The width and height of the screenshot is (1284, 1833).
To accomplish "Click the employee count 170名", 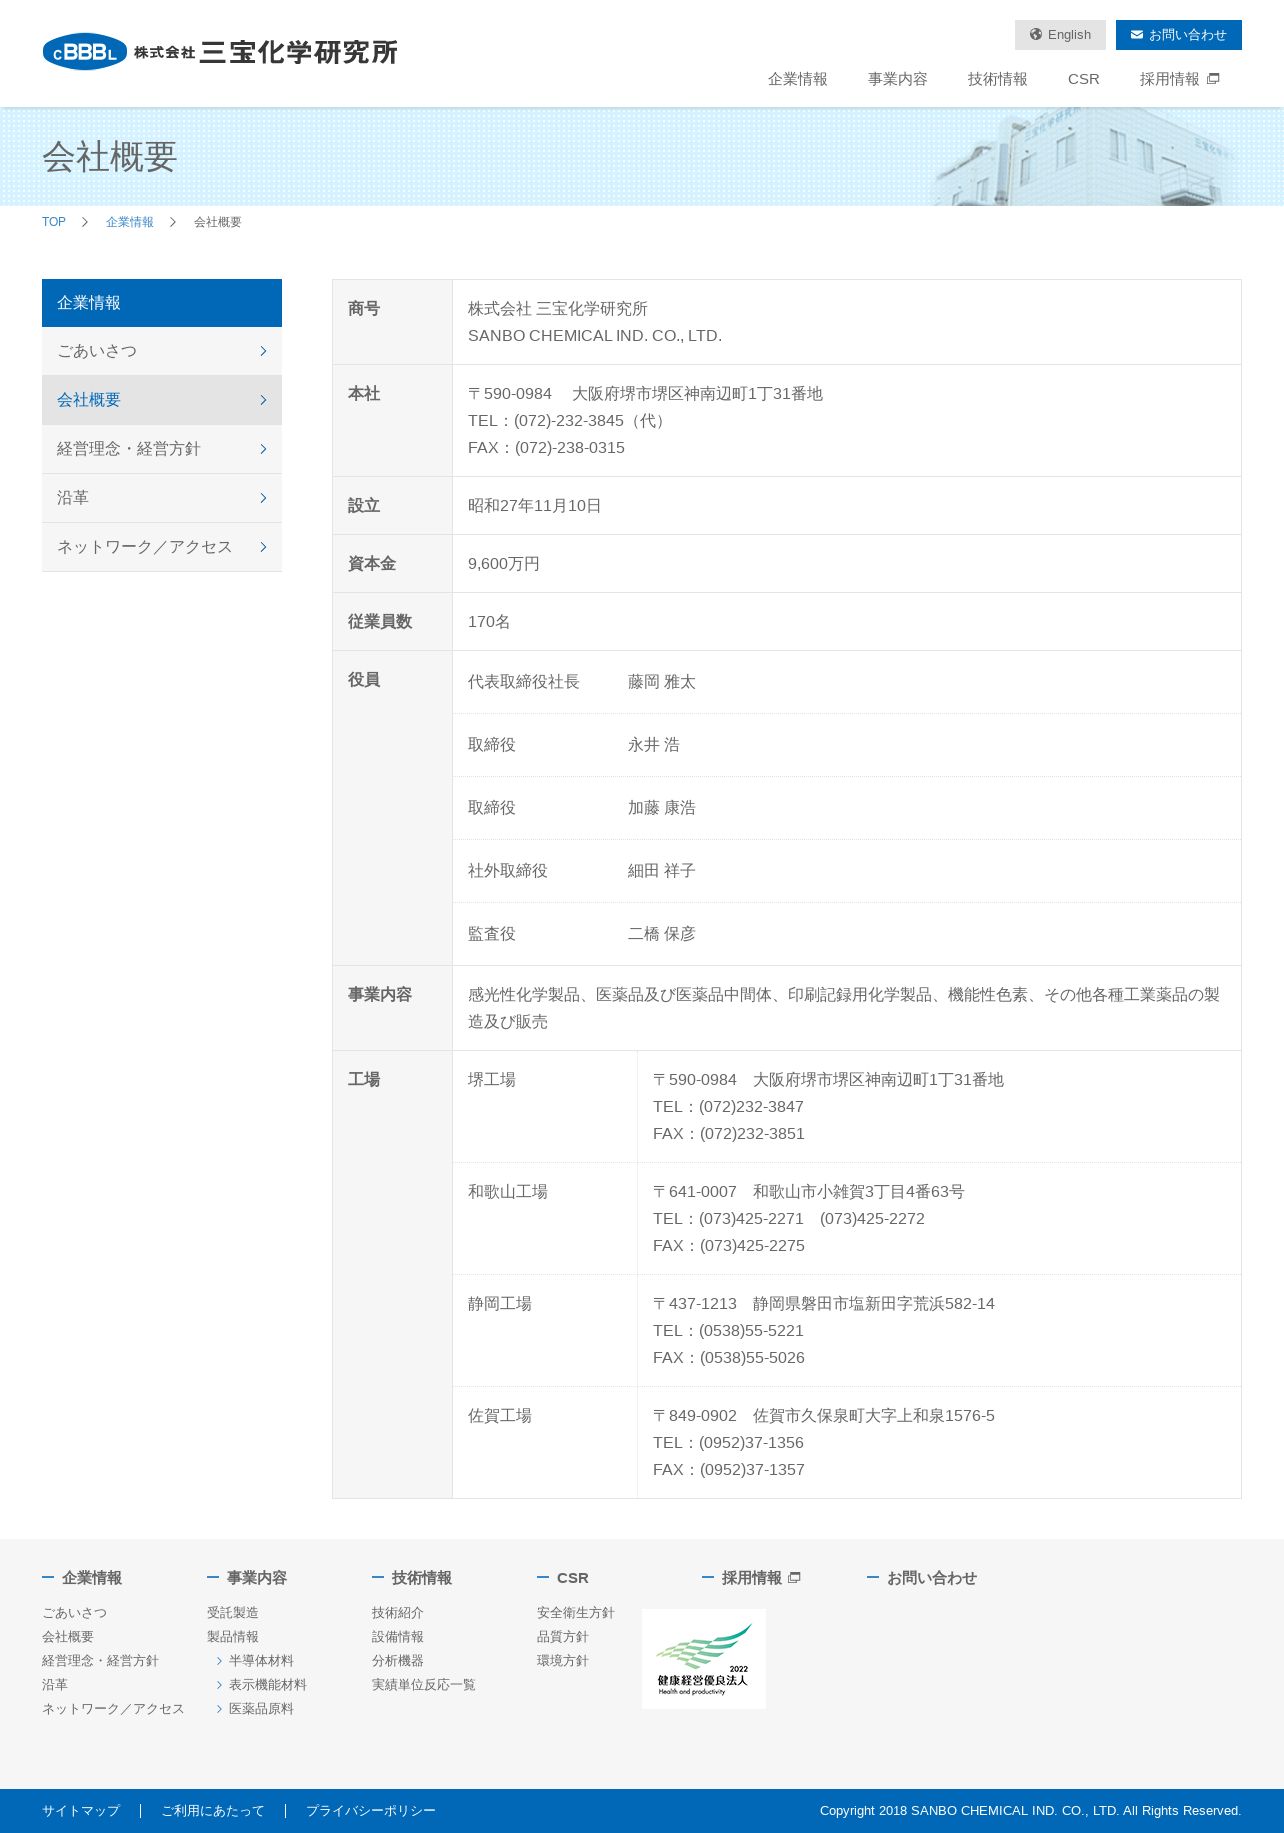I will coord(489,622).
